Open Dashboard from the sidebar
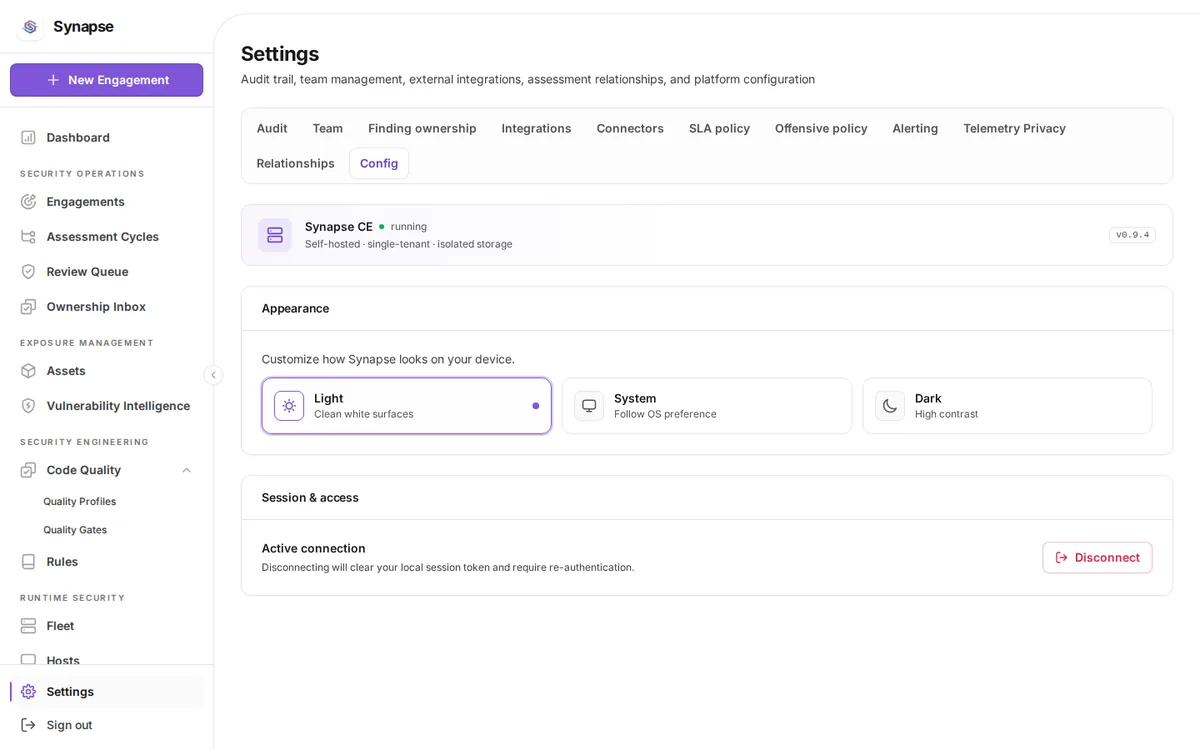This screenshot has width=1200, height=750. (x=107, y=137)
